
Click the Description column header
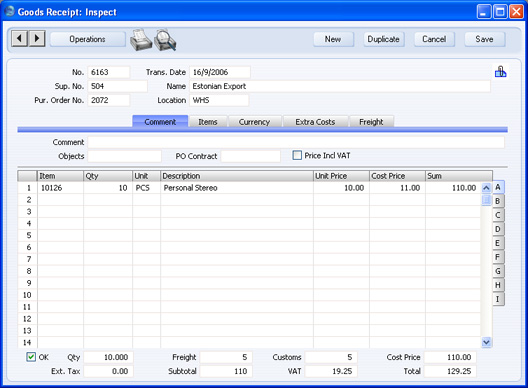(237, 176)
